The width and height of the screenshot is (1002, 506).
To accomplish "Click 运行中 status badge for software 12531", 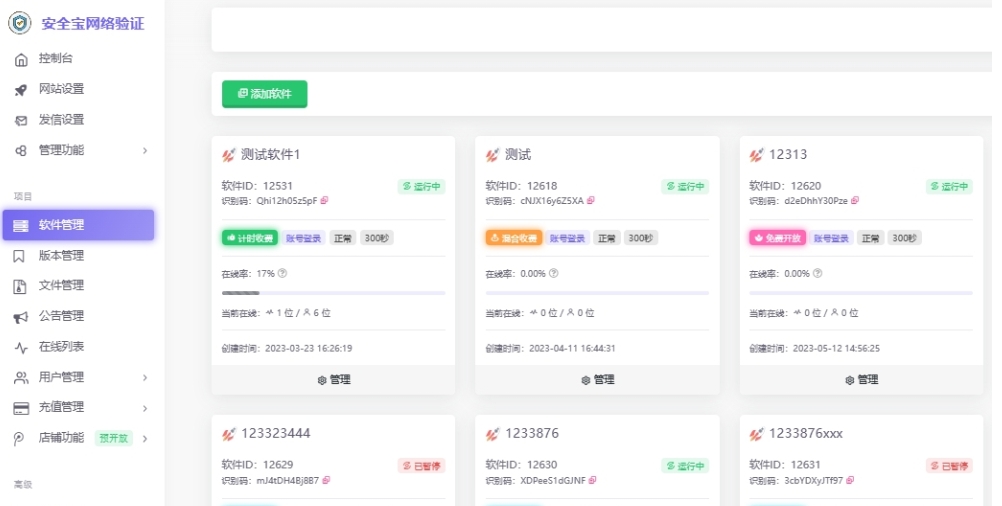I will pos(421,187).
